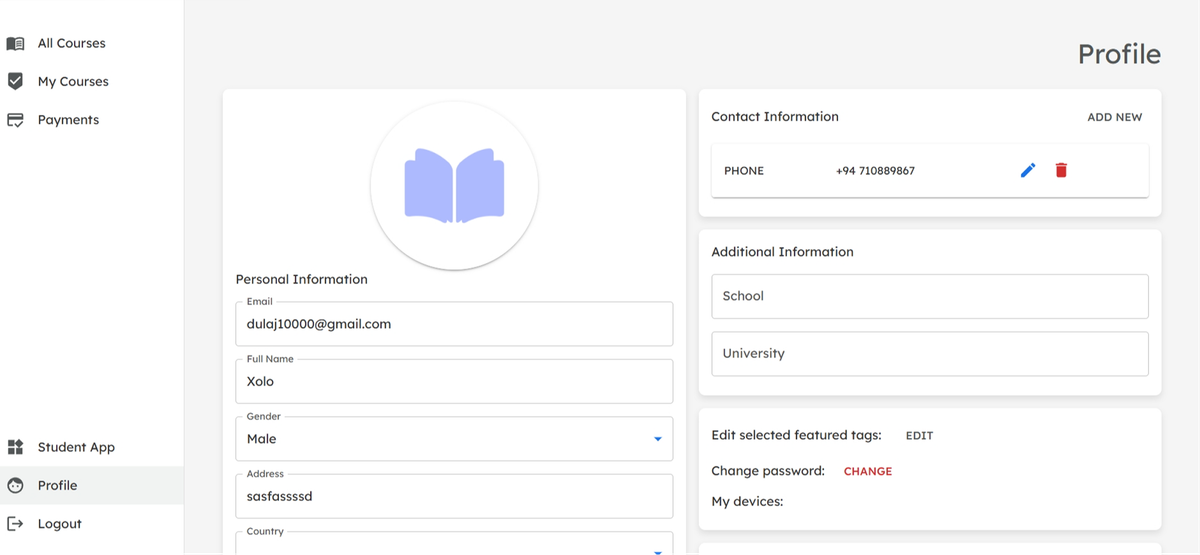Image resolution: width=1200 pixels, height=555 pixels.
Task: Click the Additional Information heading
Action: [x=783, y=252]
